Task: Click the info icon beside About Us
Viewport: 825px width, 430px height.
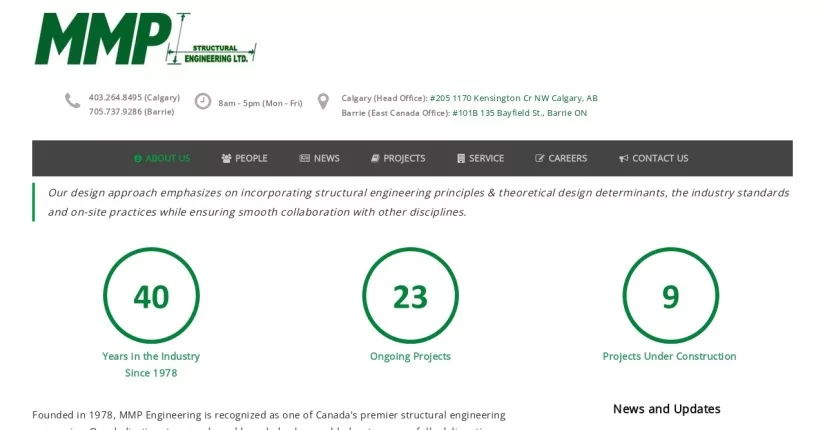Action: point(138,158)
